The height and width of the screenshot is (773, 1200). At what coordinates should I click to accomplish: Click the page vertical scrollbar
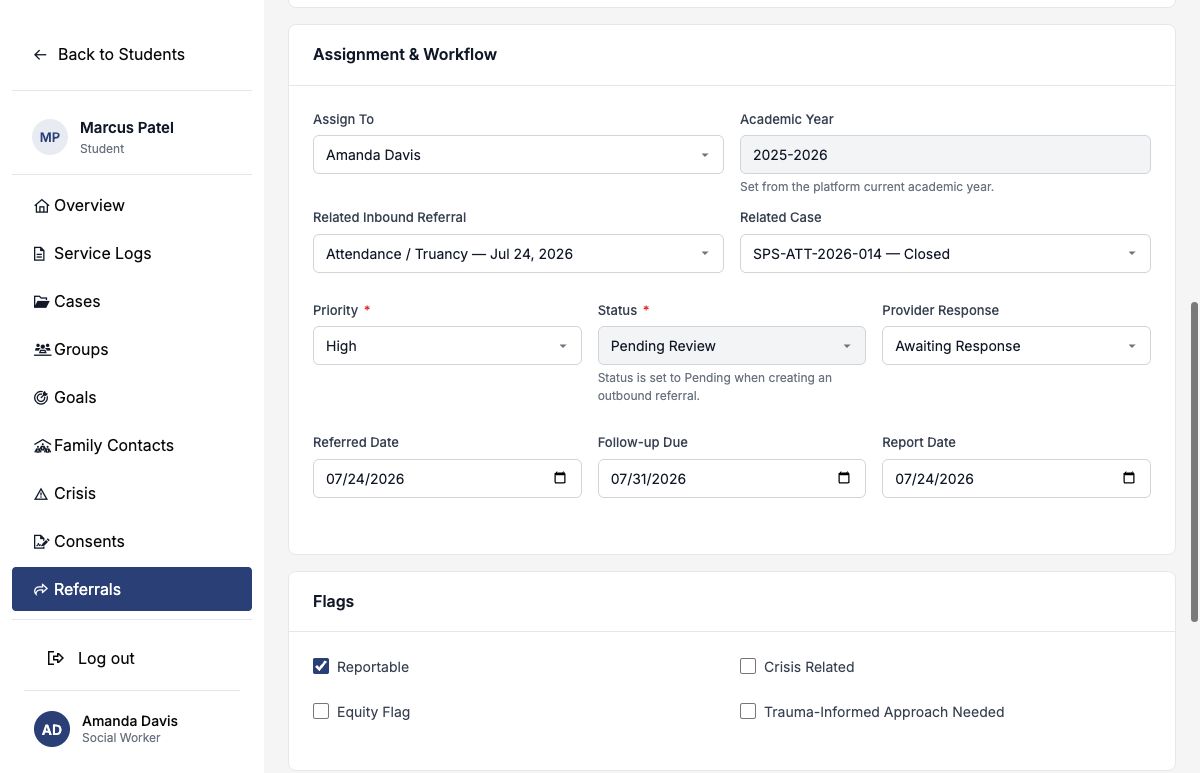(1193, 461)
